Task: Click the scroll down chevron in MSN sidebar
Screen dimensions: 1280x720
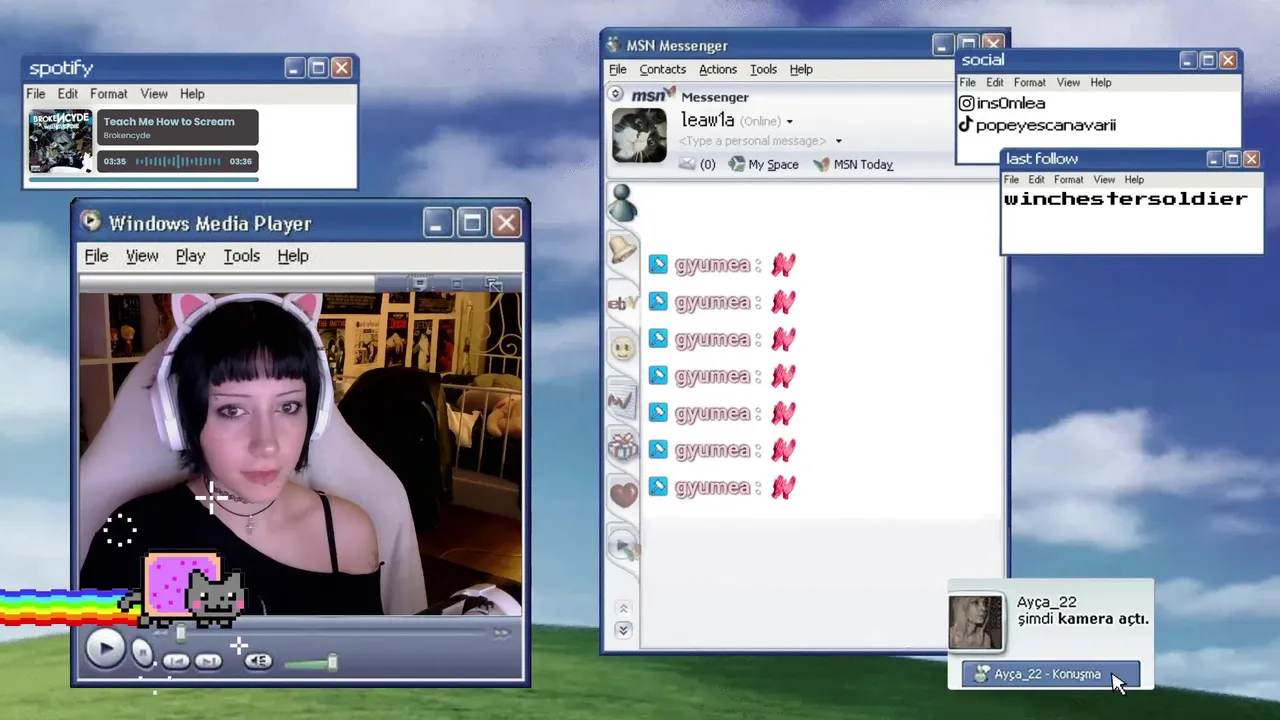Action: [x=623, y=630]
